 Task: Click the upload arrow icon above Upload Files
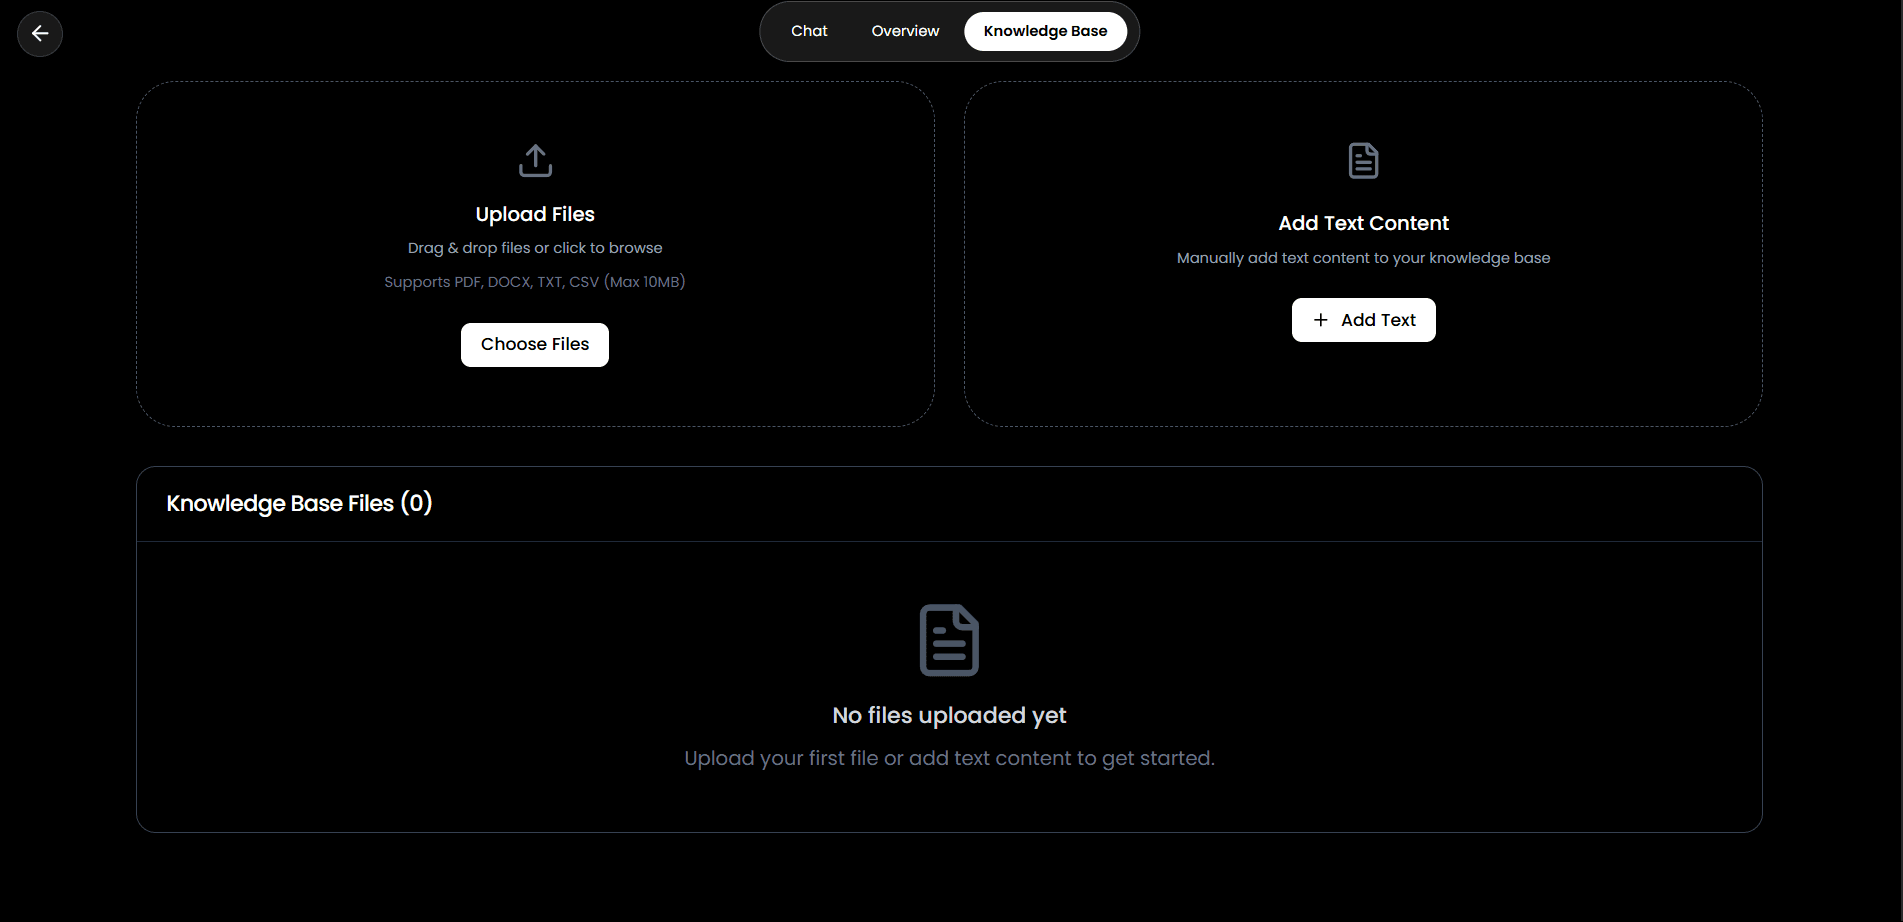point(534,160)
